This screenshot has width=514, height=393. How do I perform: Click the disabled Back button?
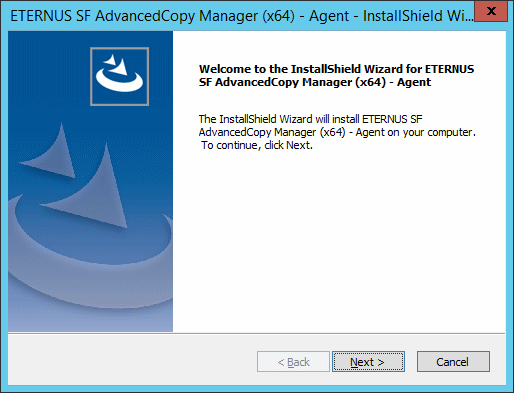[x=293, y=362]
